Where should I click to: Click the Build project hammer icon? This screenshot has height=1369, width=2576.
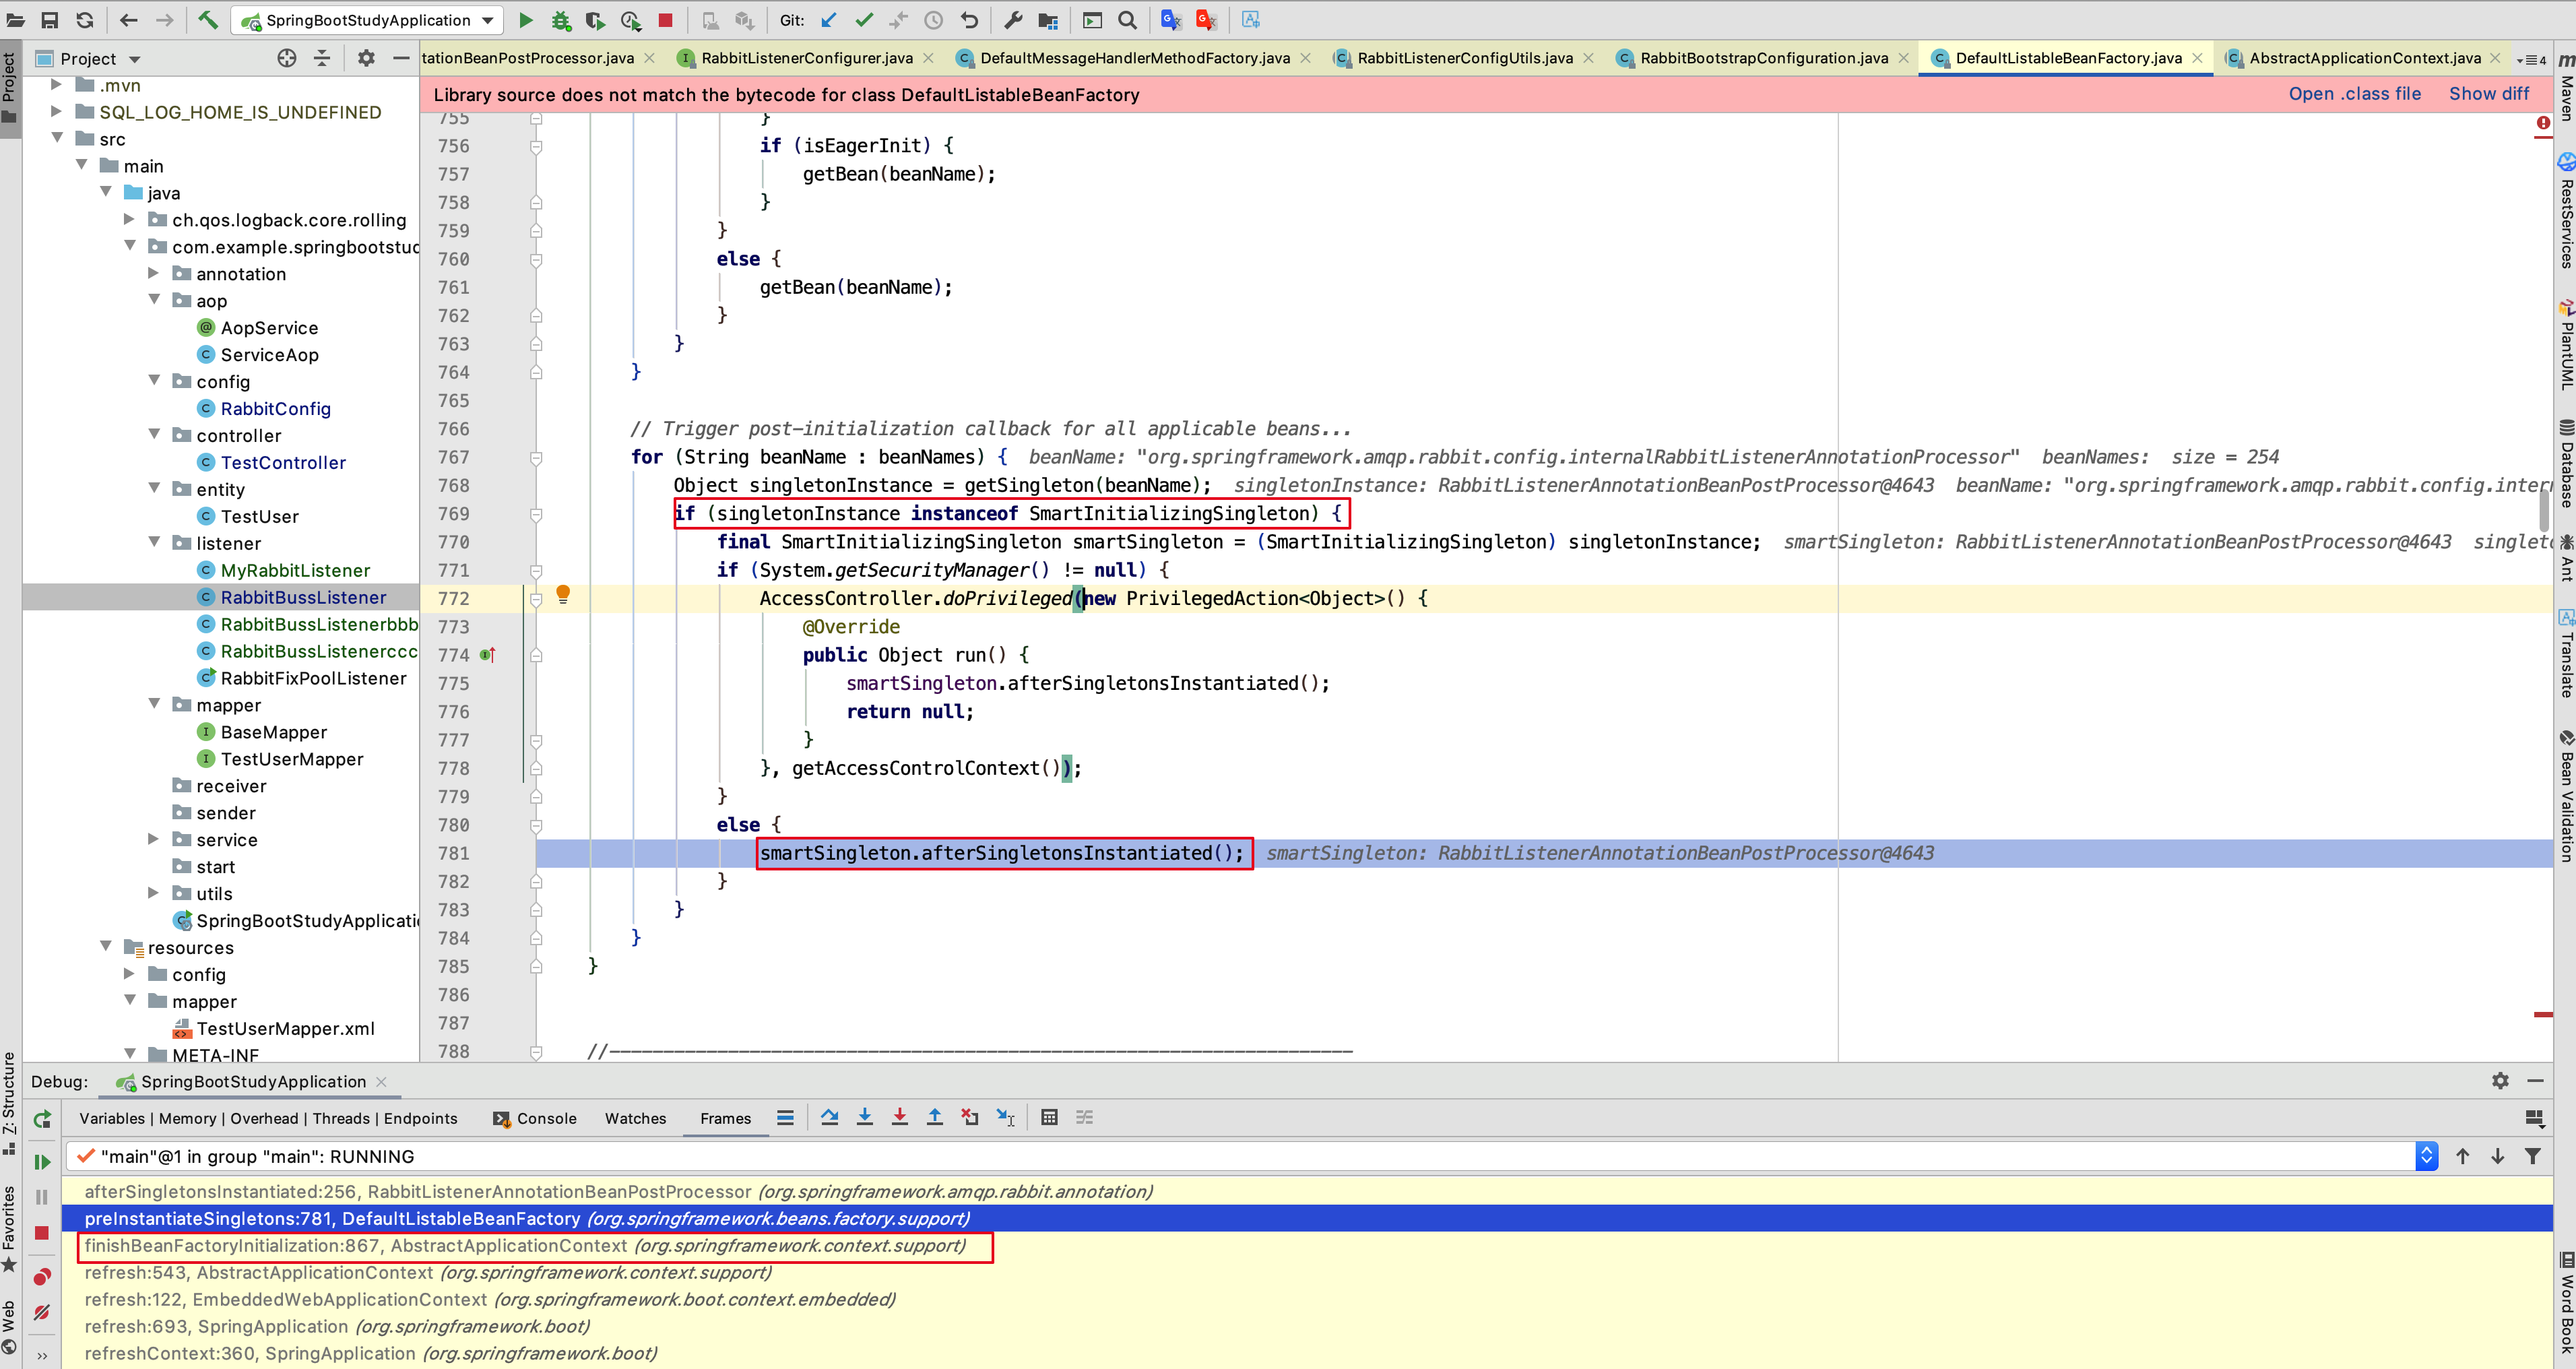[207, 20]
